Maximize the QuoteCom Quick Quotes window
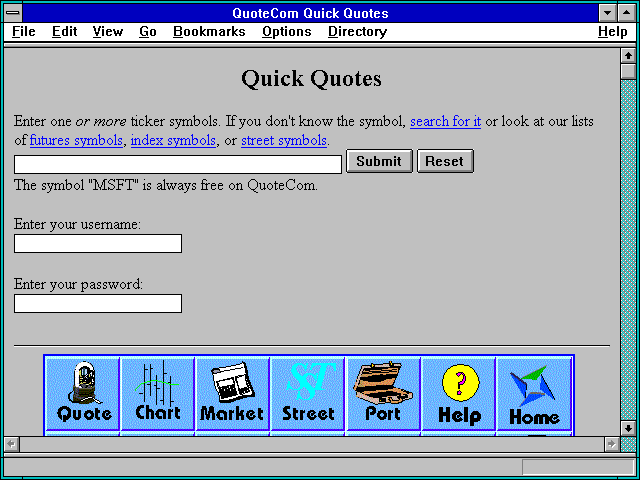The height and width of the screenshot is (480, 640). 627,13
